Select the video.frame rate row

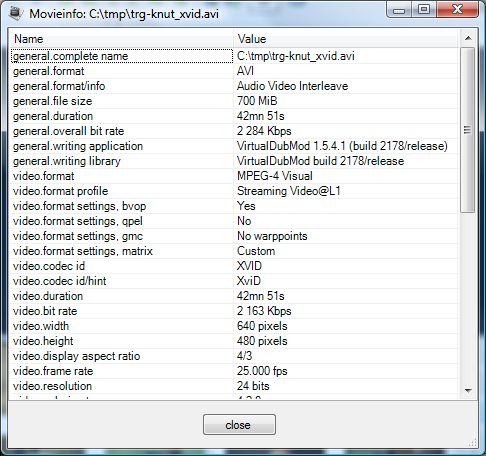tap(234, 371)
